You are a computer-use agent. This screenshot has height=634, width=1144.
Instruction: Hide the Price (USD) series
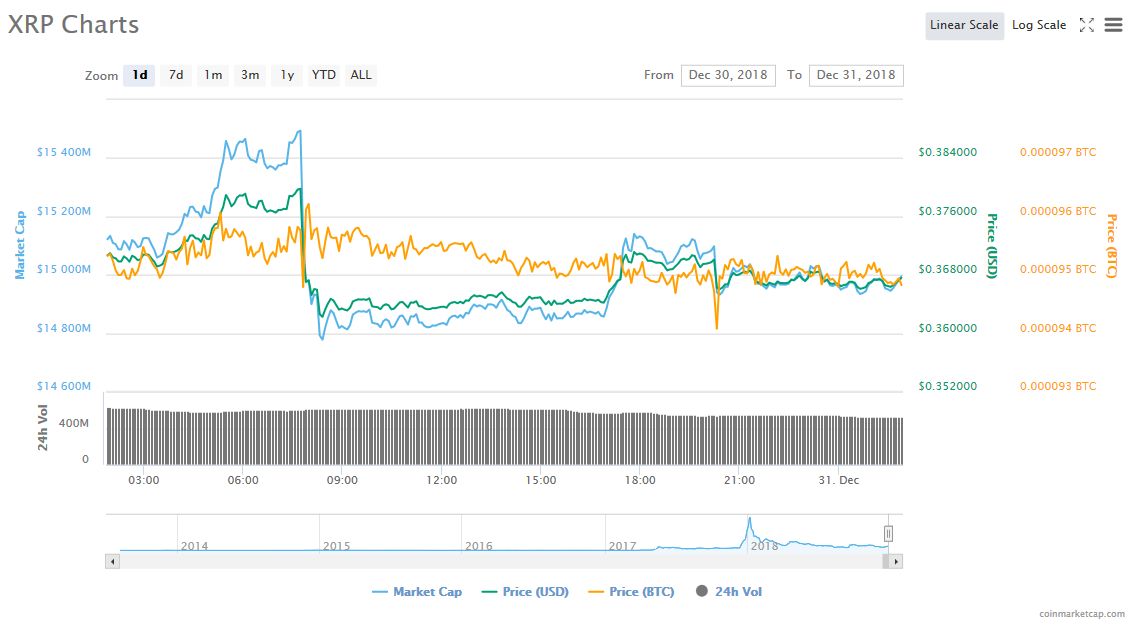(x=525, y=592)
